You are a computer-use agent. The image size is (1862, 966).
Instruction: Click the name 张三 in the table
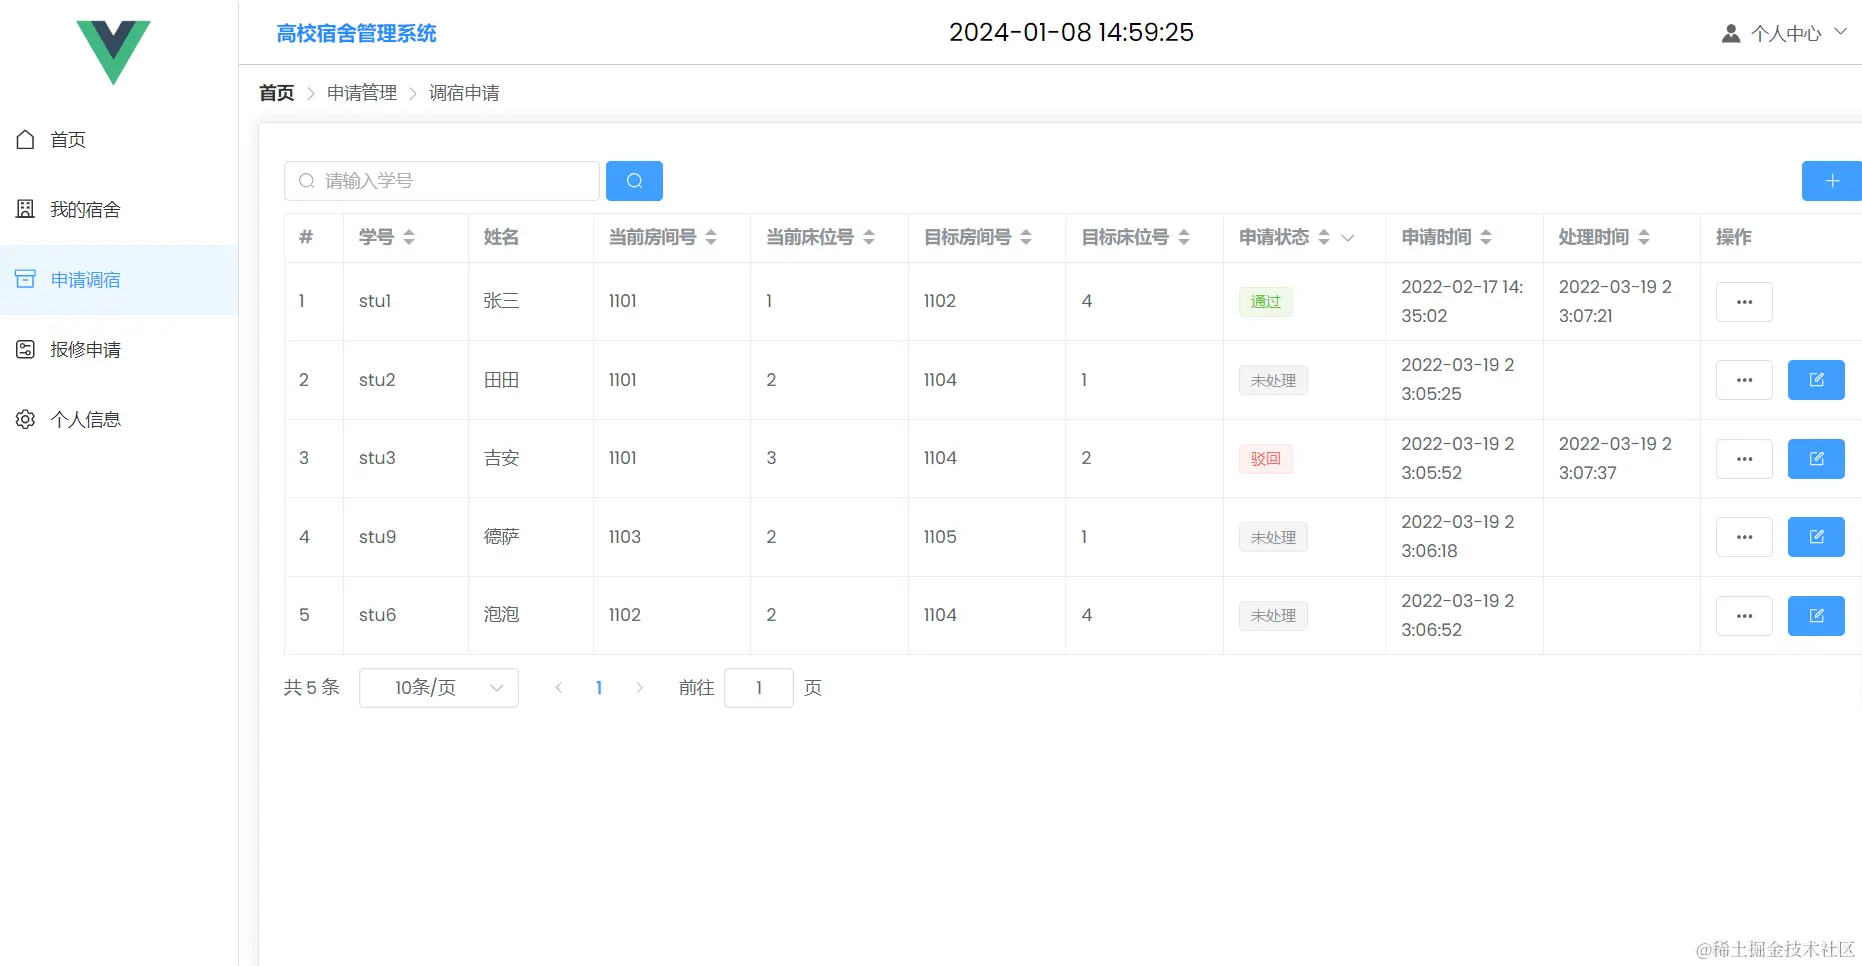502,301
